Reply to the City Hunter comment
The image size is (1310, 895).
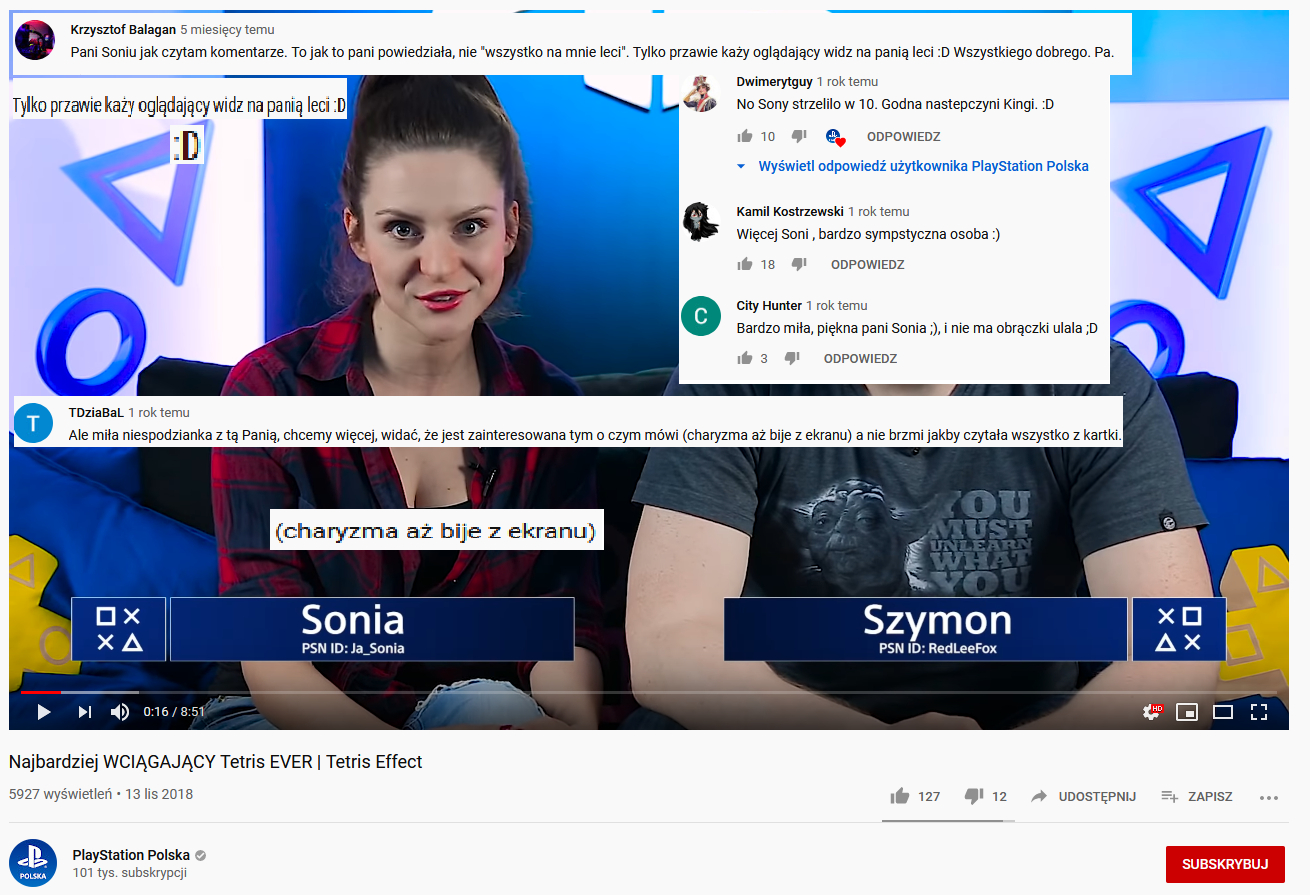click(x=860, y=358)
